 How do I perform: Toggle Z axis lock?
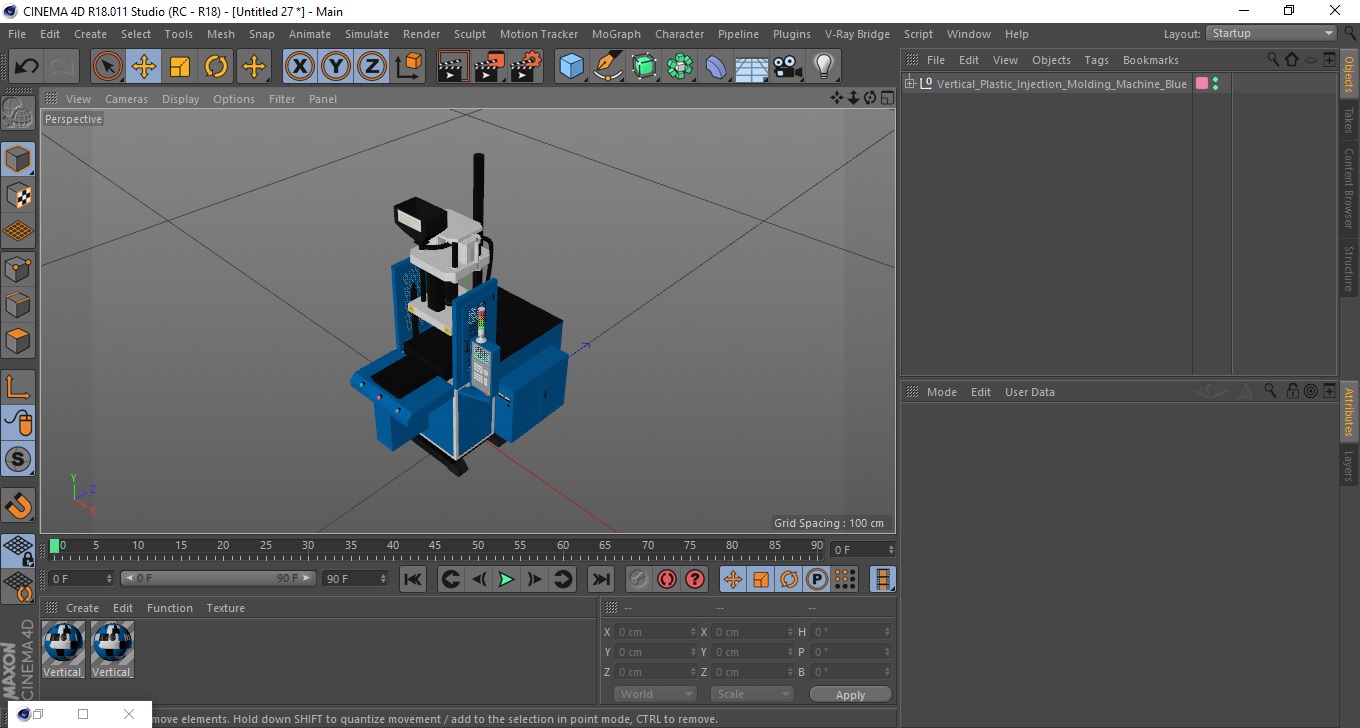pos(371,67)
